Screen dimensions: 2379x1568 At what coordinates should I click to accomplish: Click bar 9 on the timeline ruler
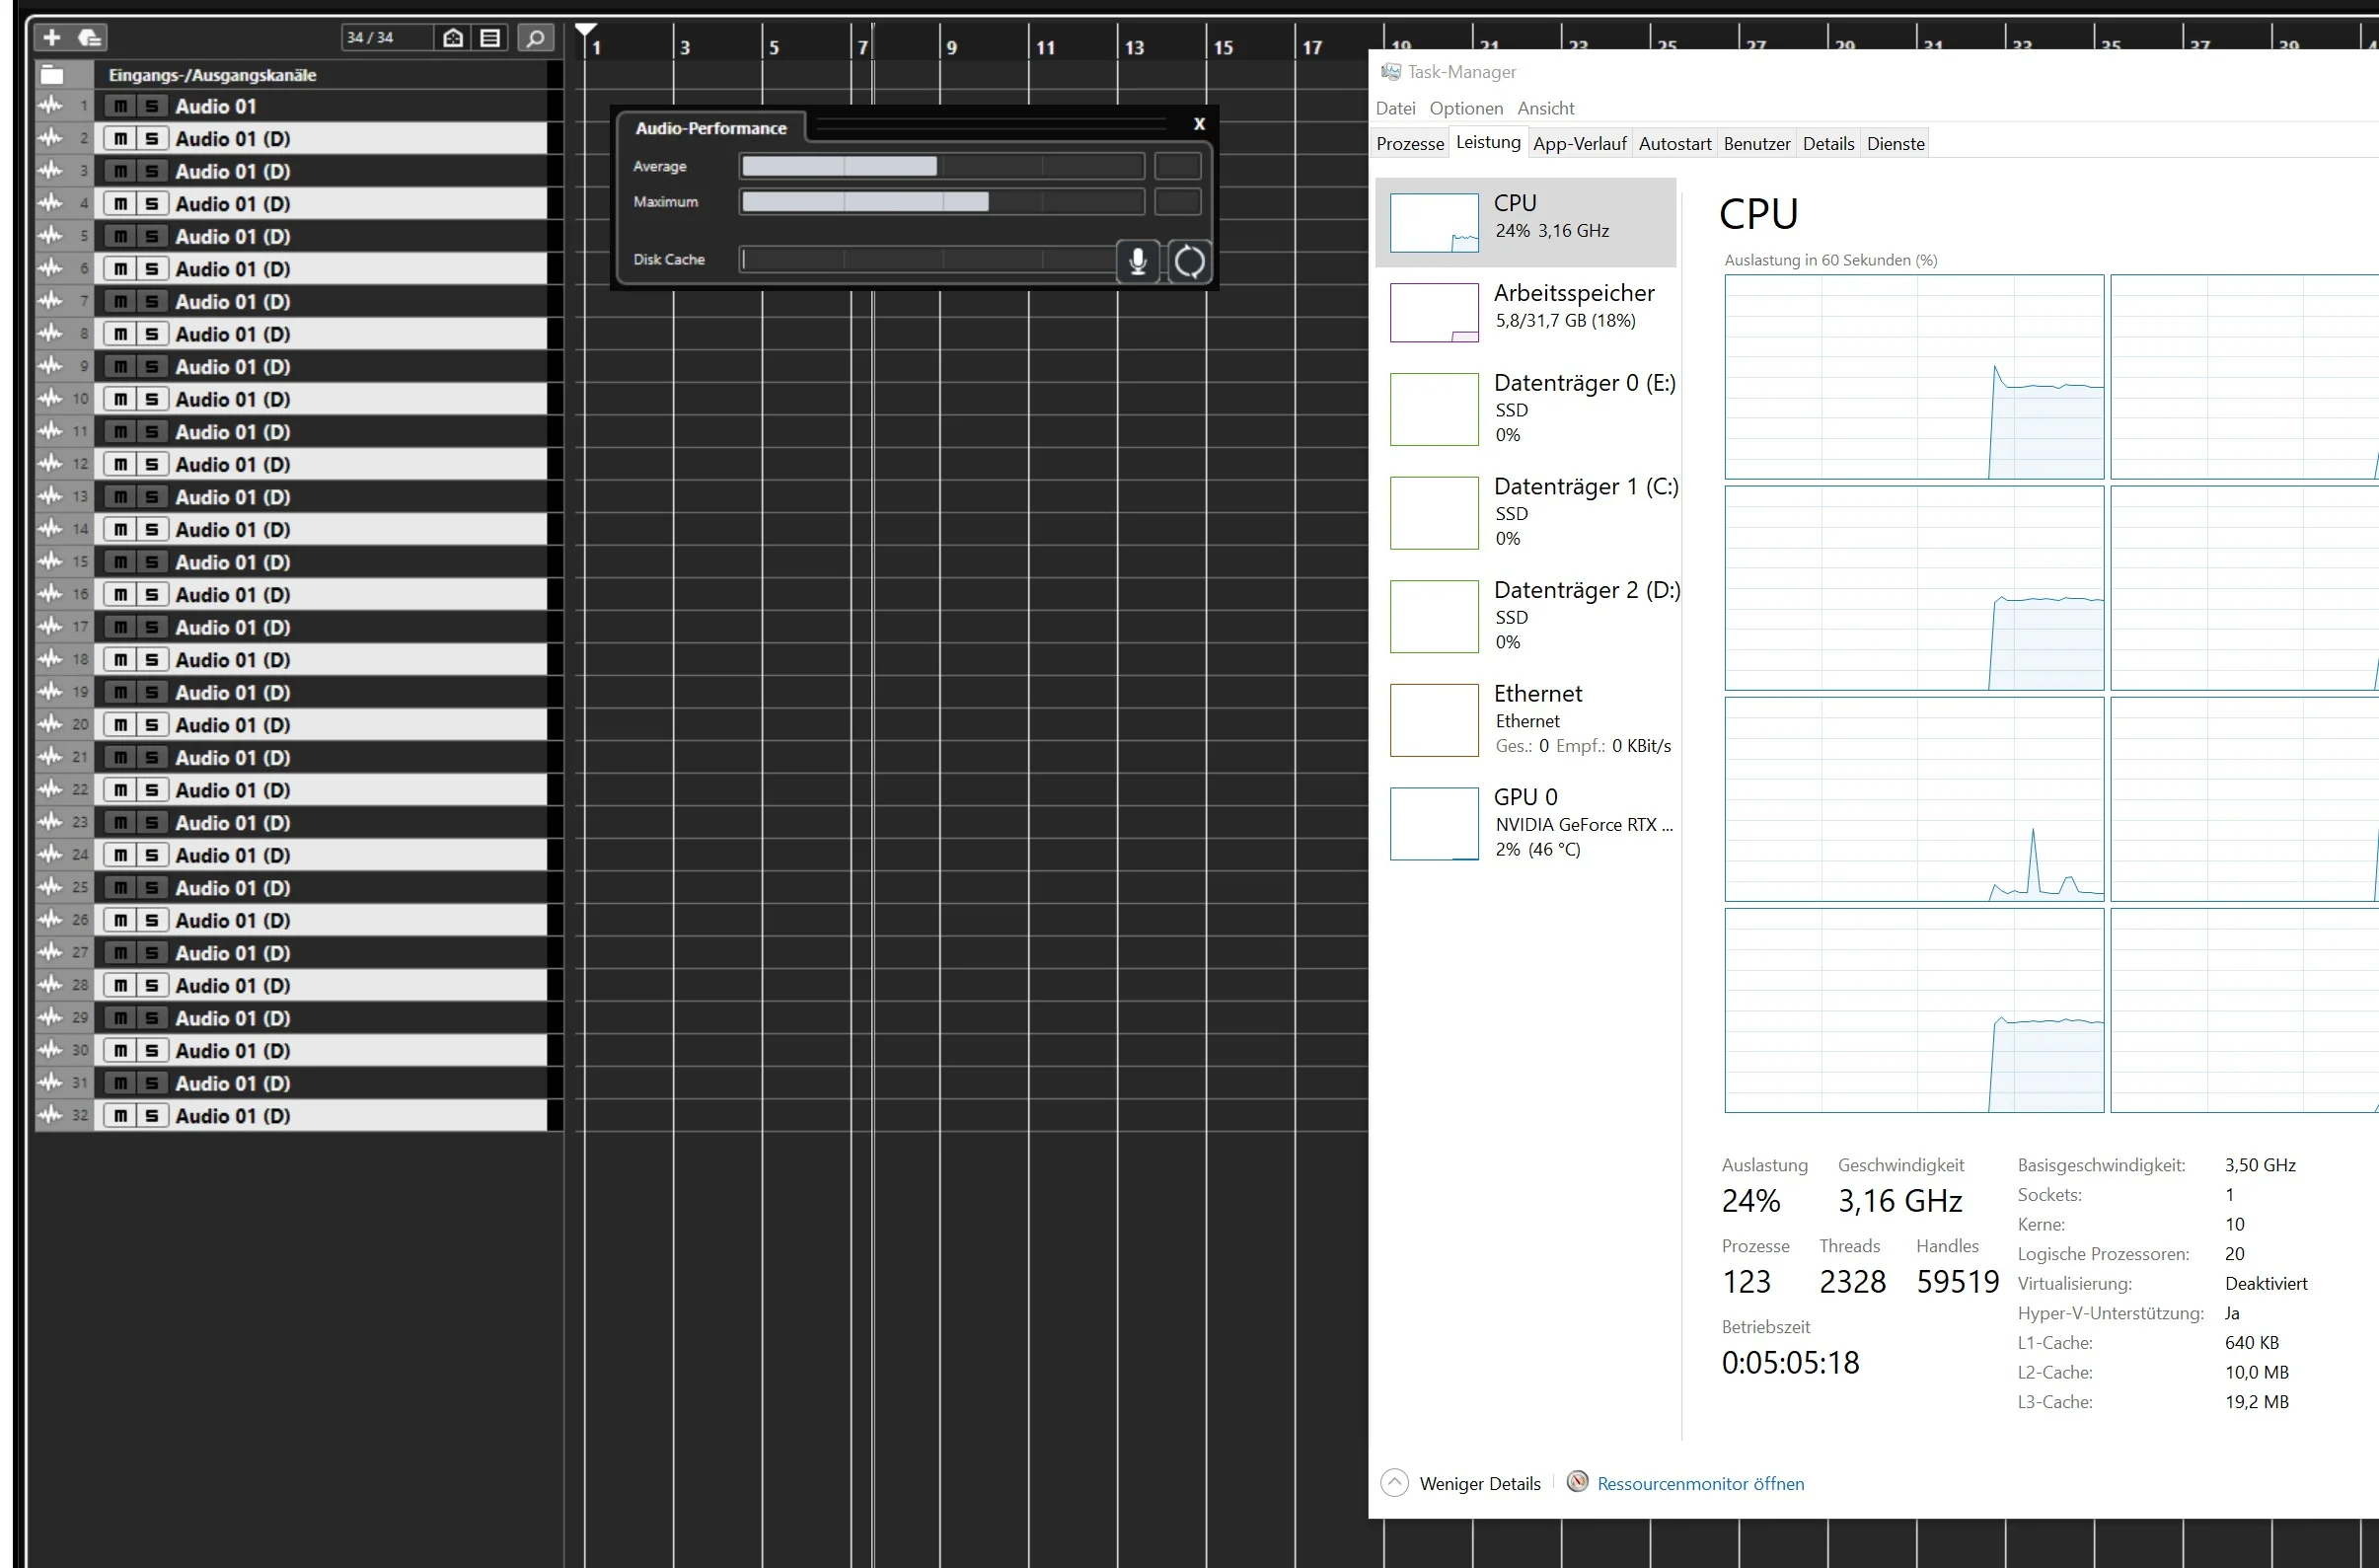click(951, 47)
